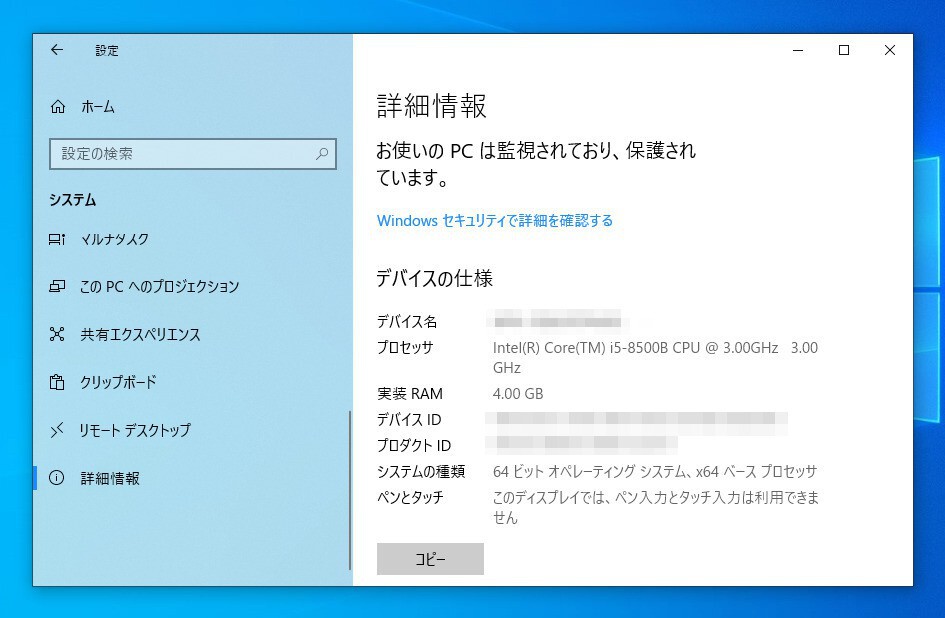This screenshot has height=618, width=945.
Task: Open リモート デスクトップ settings
Action: [x=135, y=430]
